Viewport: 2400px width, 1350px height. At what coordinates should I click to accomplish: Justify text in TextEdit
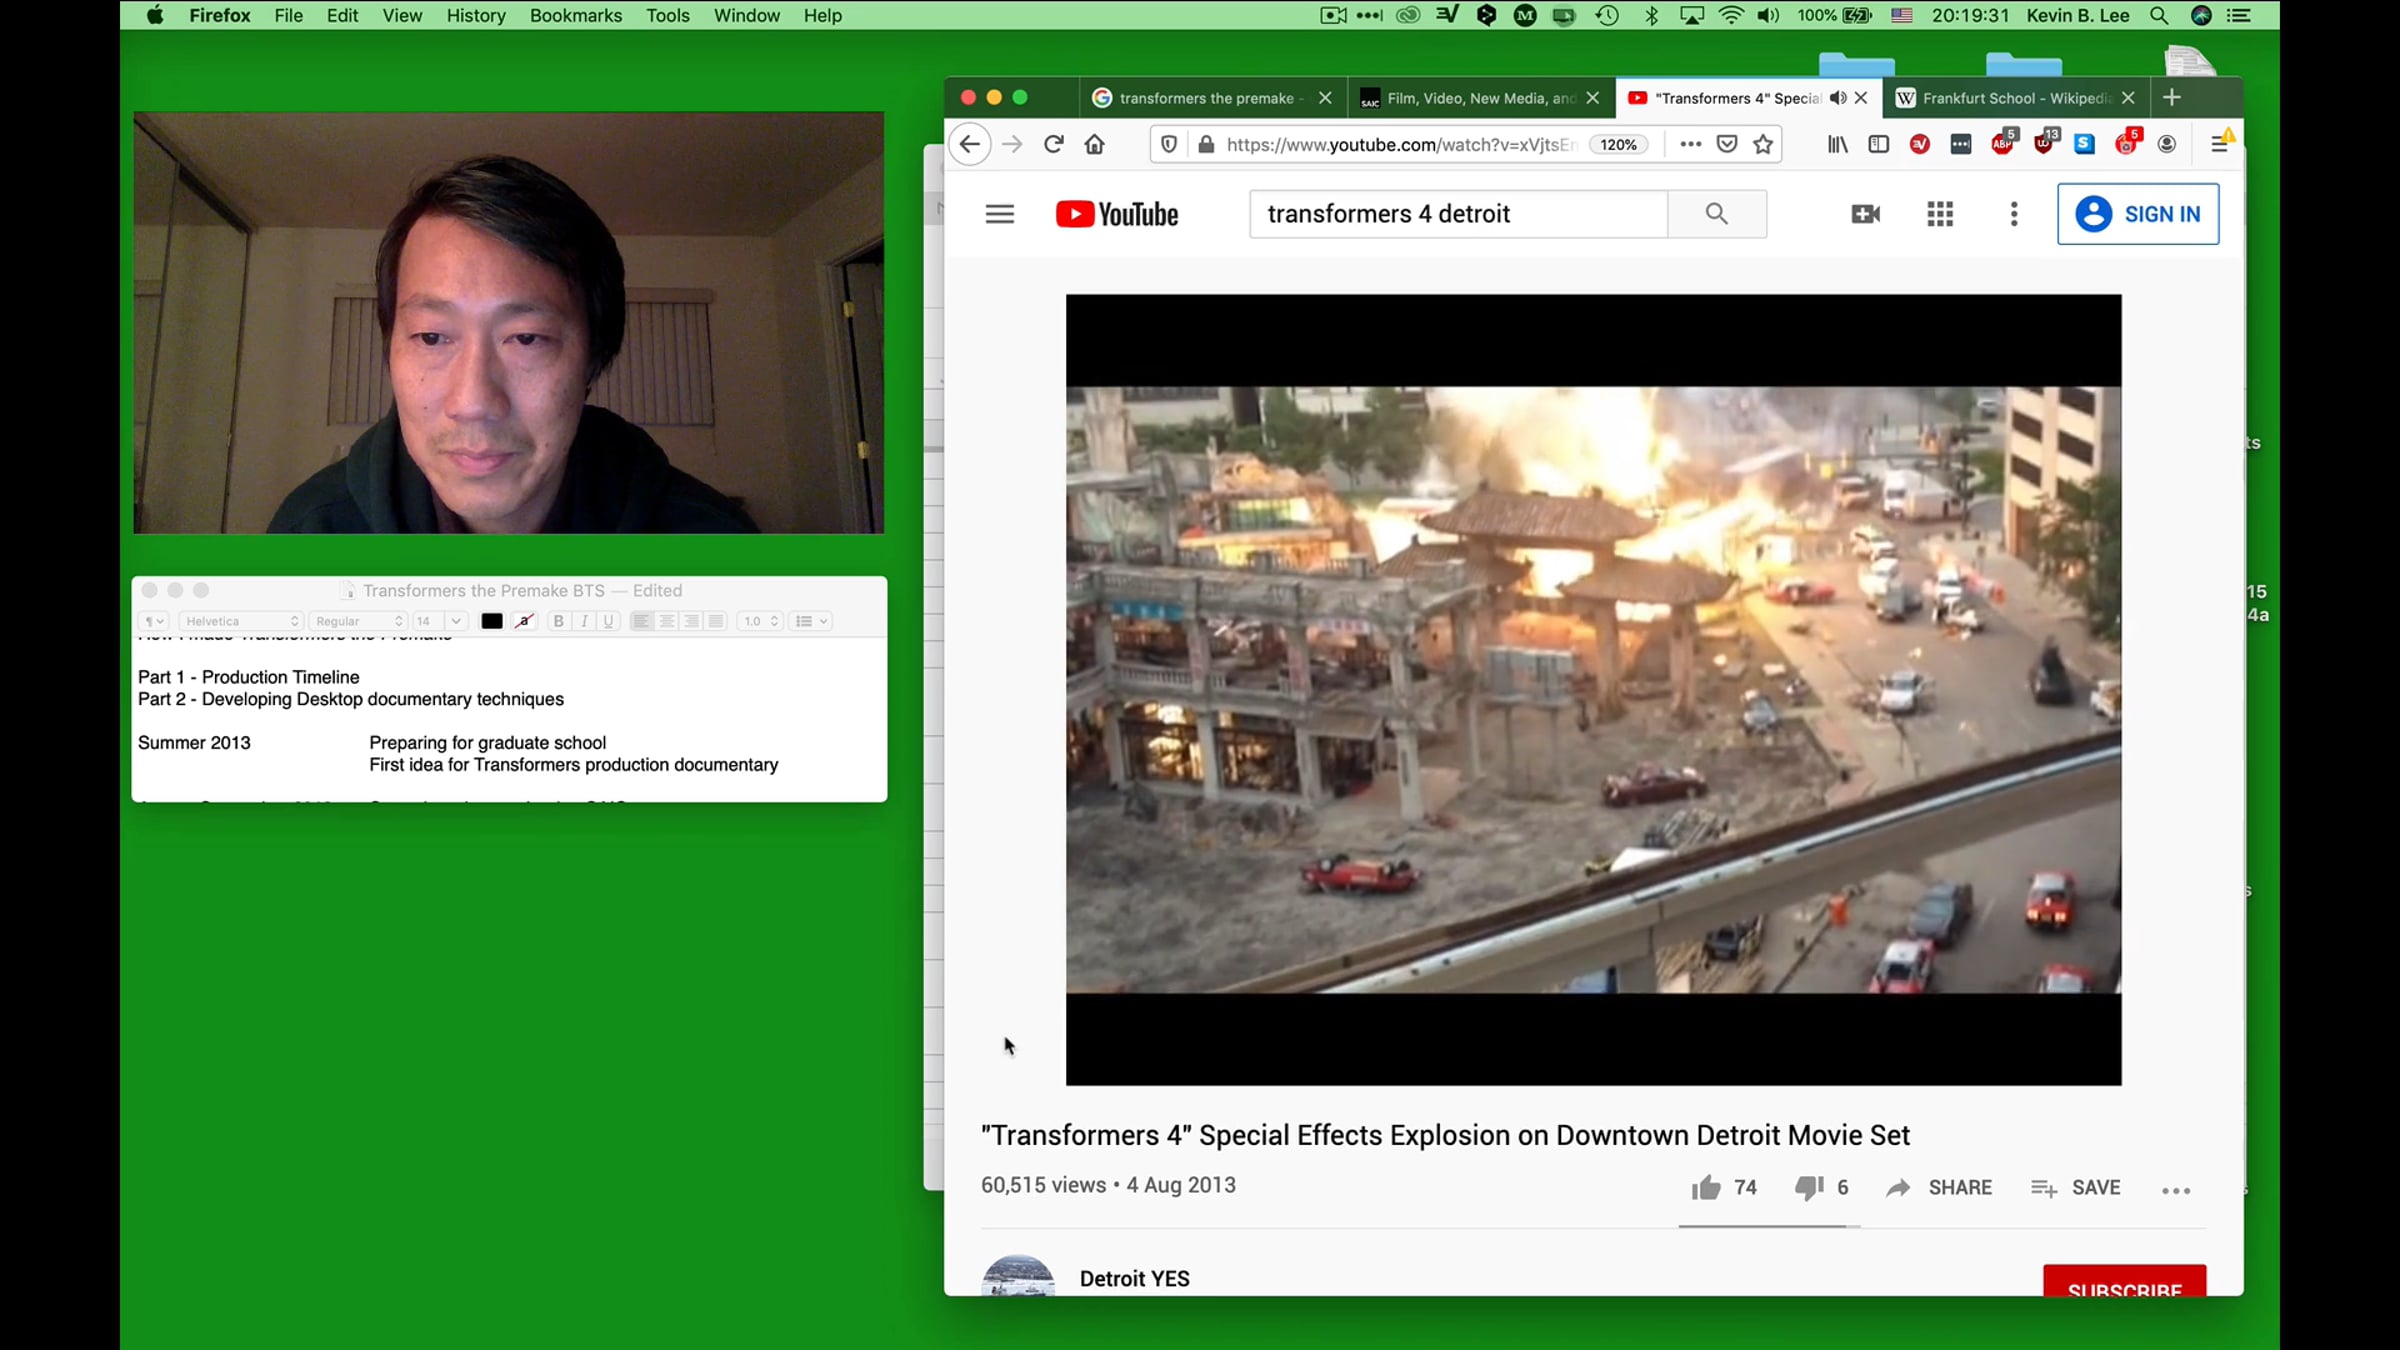coord(716,621)
